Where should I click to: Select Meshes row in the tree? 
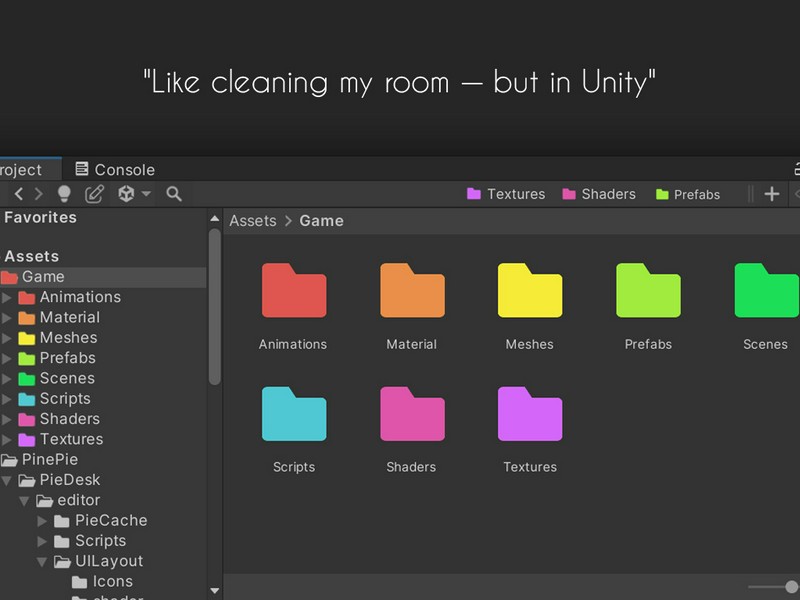(103, 338)
